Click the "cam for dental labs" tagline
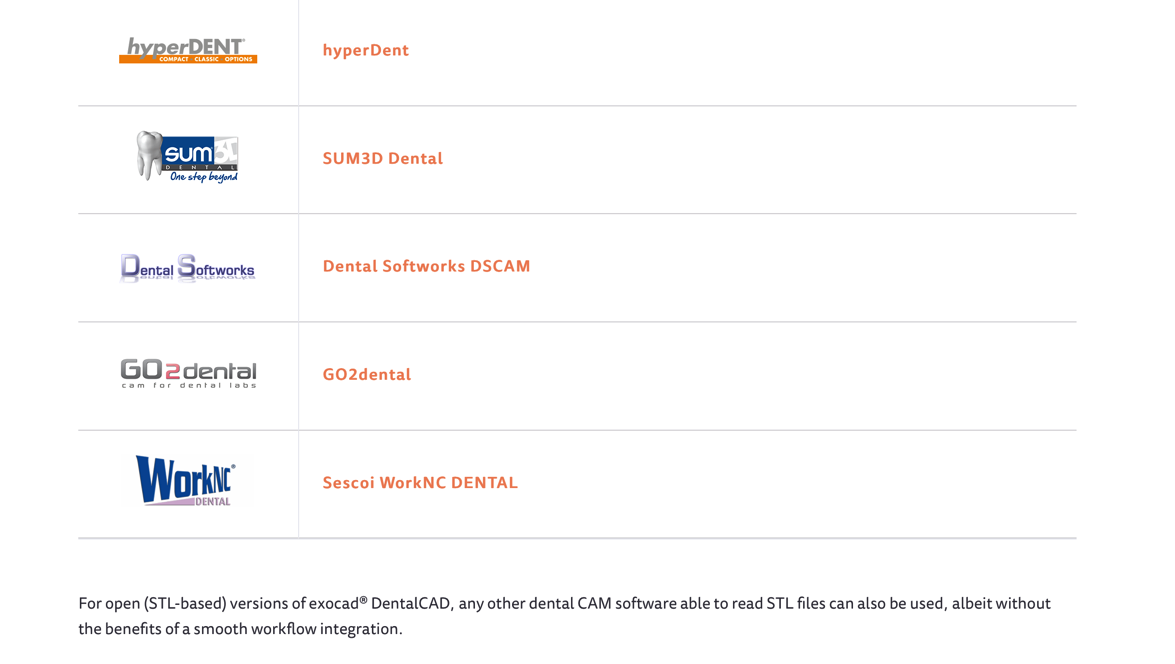1175x664 pixels. 188,385
